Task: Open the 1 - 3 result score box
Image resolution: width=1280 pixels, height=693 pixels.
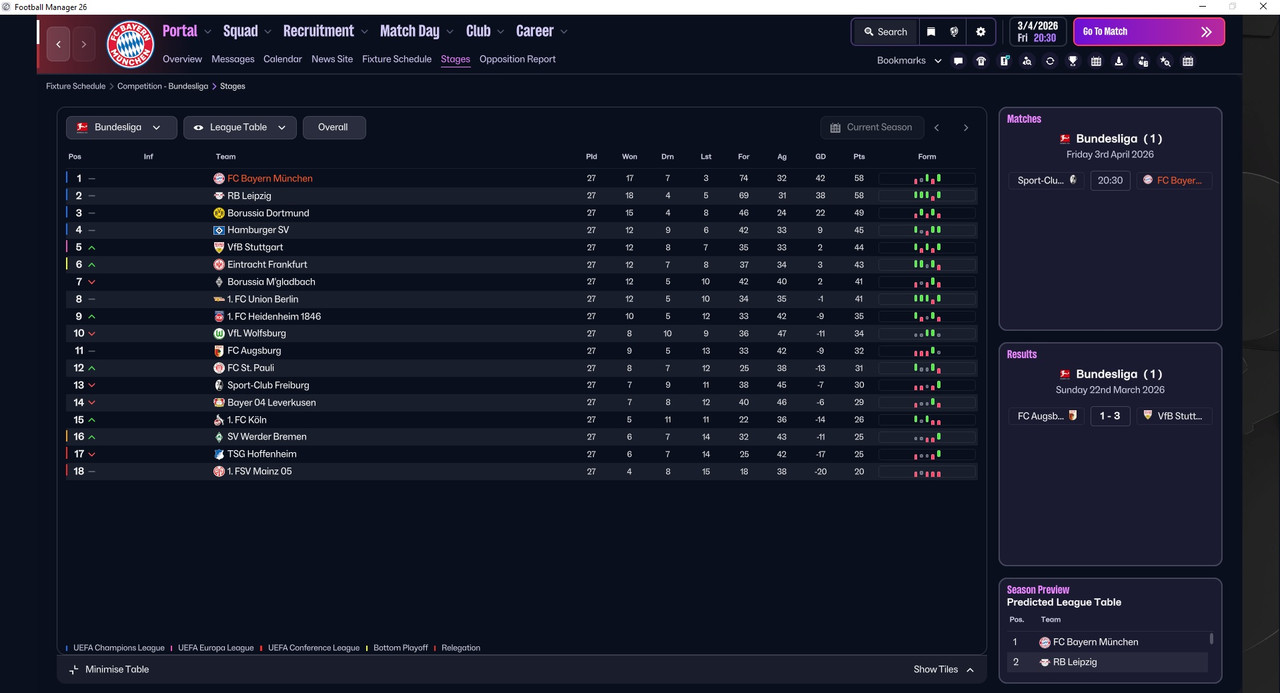Action: tap(1110, 416)
